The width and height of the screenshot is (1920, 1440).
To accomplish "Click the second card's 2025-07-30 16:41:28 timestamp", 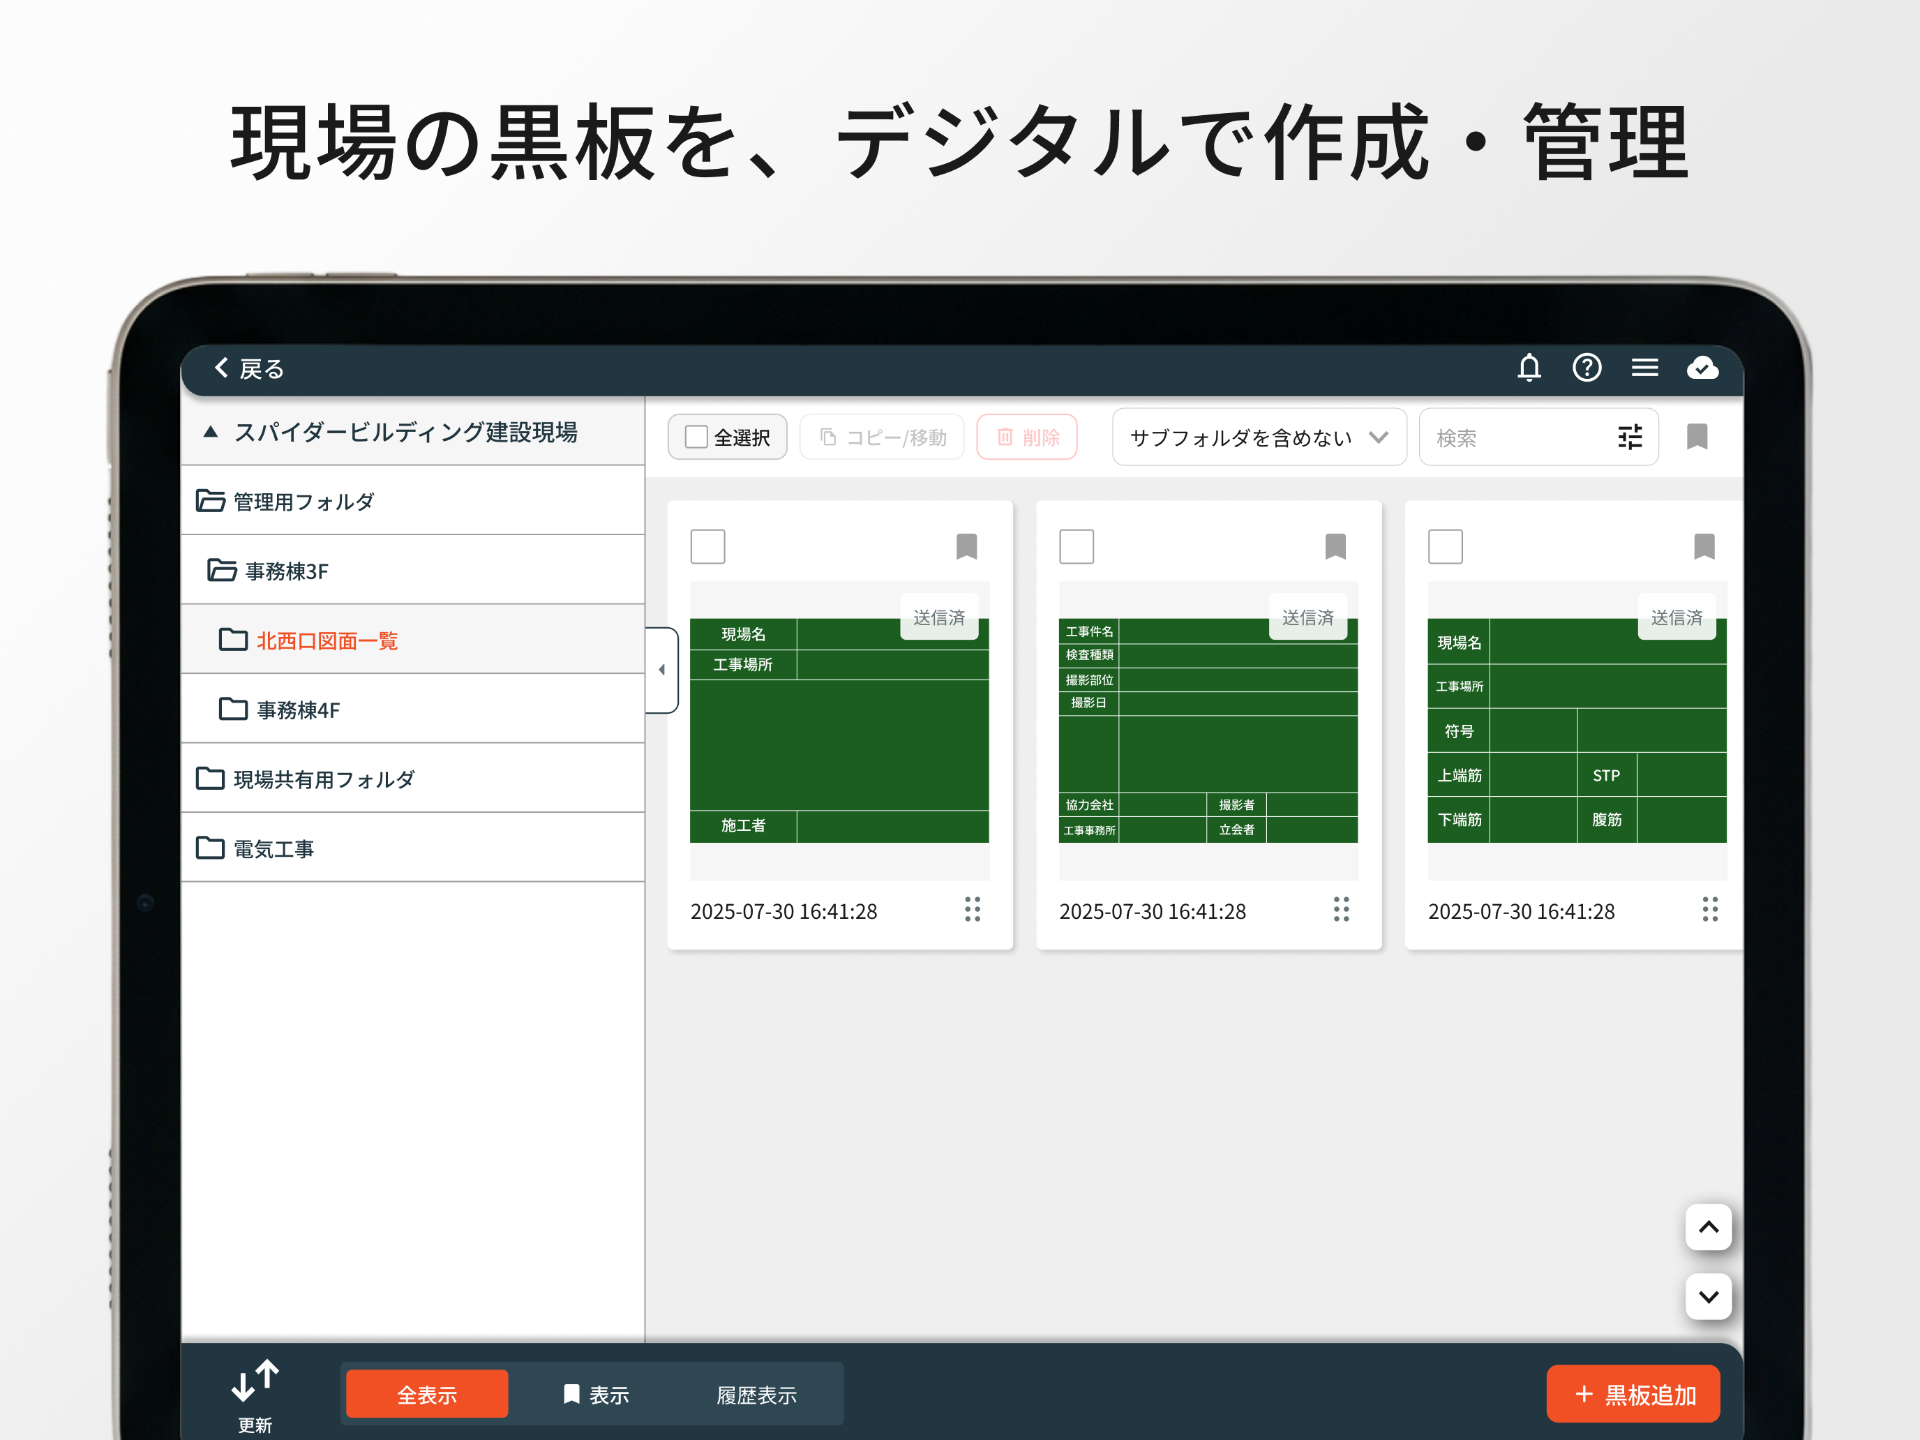I will coord(1153,912).
